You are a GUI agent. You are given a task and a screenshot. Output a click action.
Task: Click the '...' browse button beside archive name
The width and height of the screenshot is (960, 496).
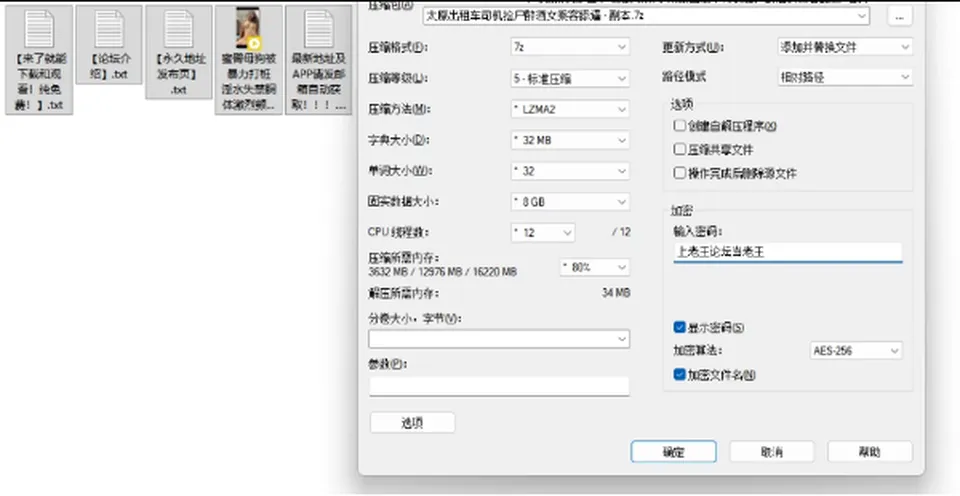(899, 17)
